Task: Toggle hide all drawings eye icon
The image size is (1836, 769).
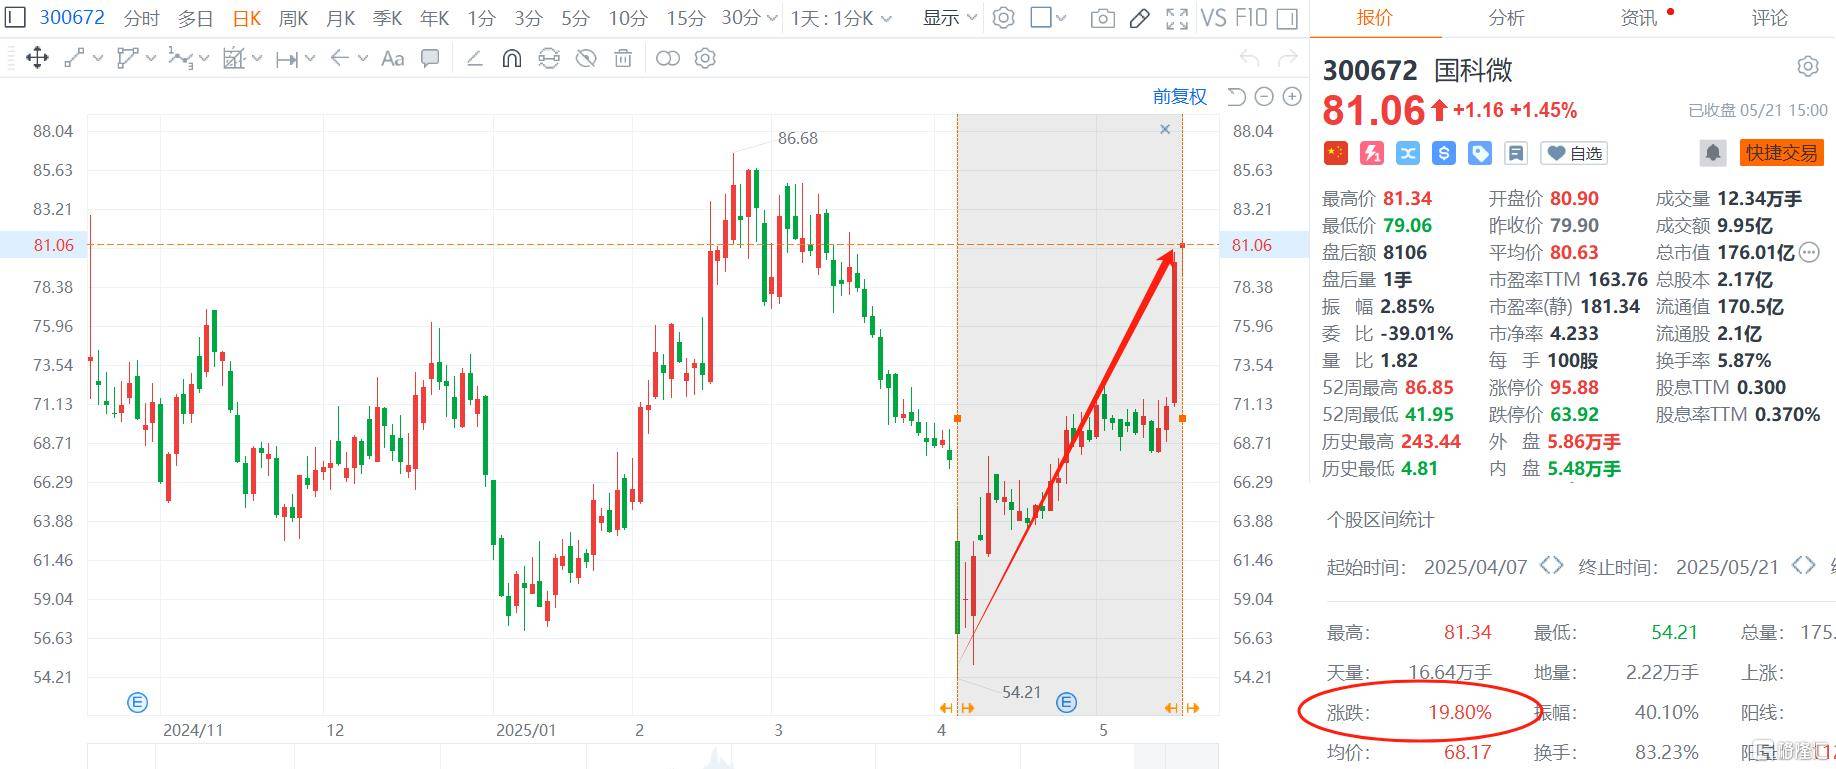Action: [x=586, y=58]
